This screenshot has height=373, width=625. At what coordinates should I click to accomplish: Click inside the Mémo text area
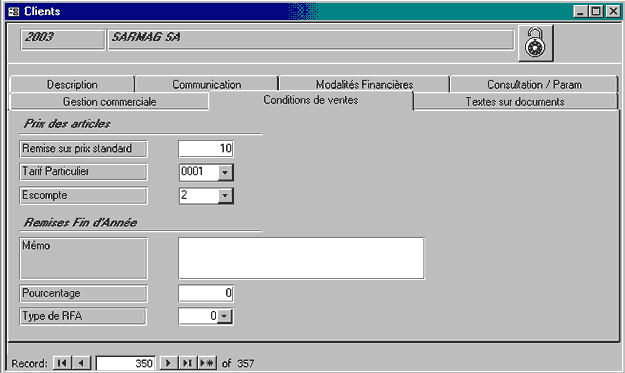tap(301, 258)
